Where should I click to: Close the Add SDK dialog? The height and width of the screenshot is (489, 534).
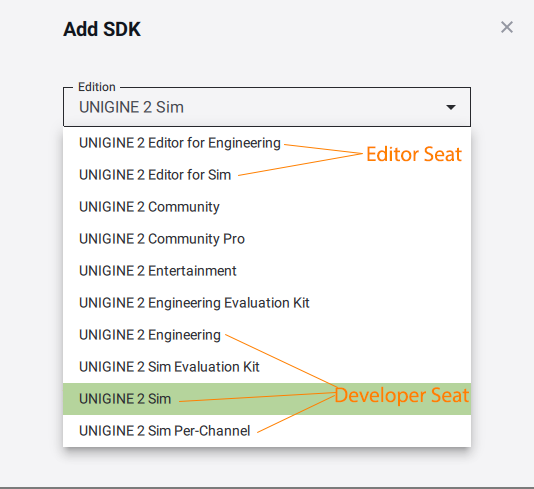coord(507,27)
